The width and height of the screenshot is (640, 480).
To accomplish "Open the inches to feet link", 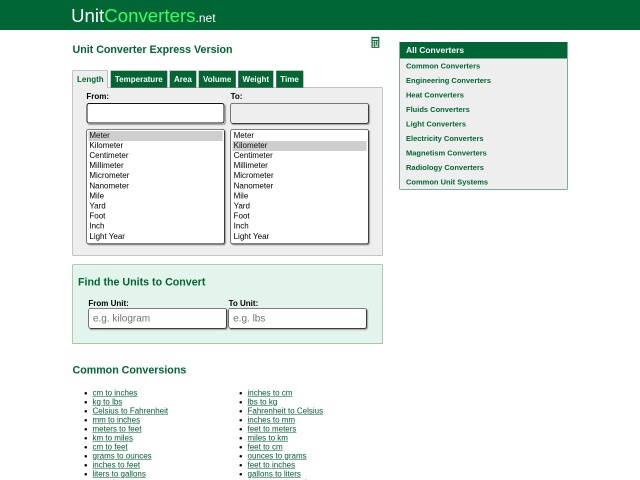I will [x=116, y=464].
